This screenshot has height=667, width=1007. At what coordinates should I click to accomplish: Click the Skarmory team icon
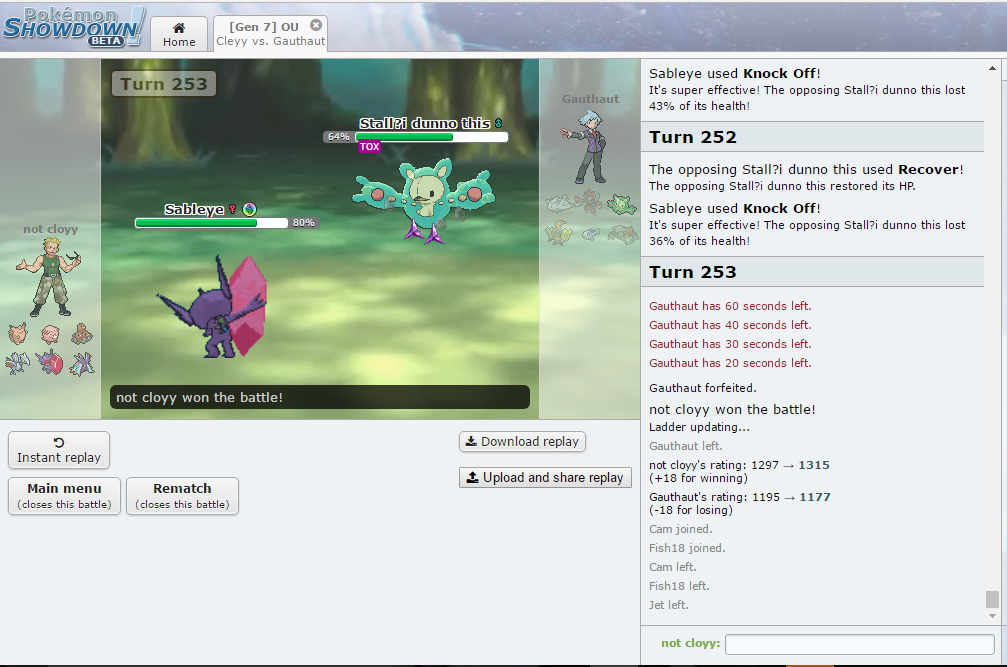click(x=18, y=363)
